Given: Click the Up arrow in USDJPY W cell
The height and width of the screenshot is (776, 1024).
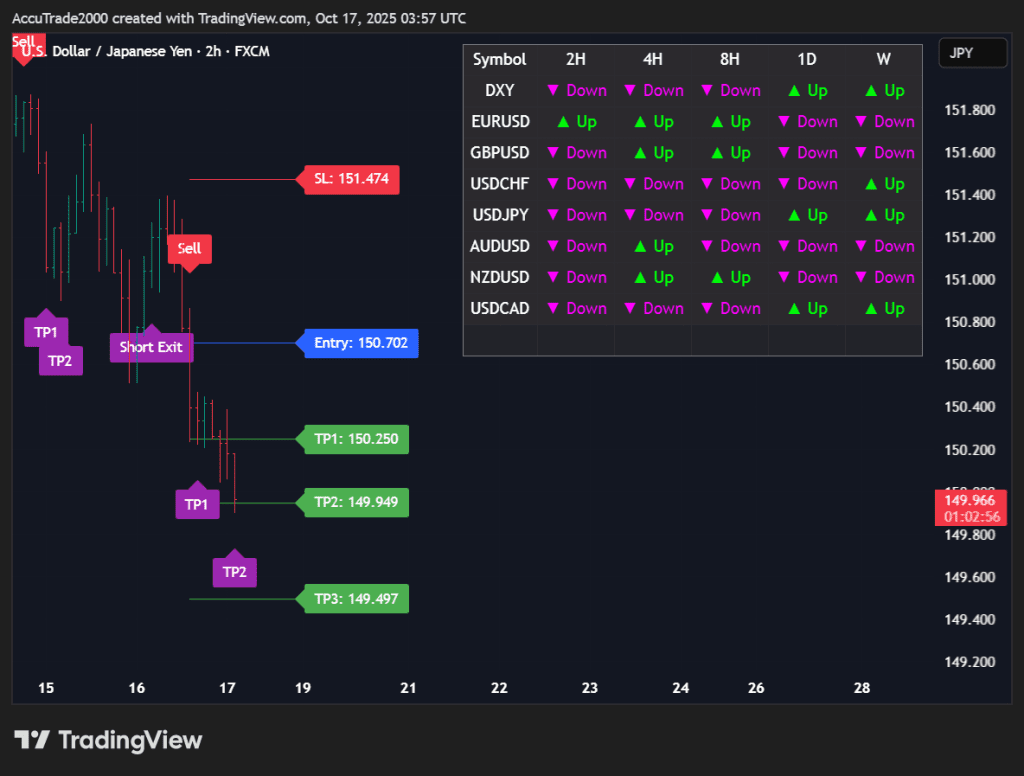Looking at the screenshot, I should click(x=870, y=215).
